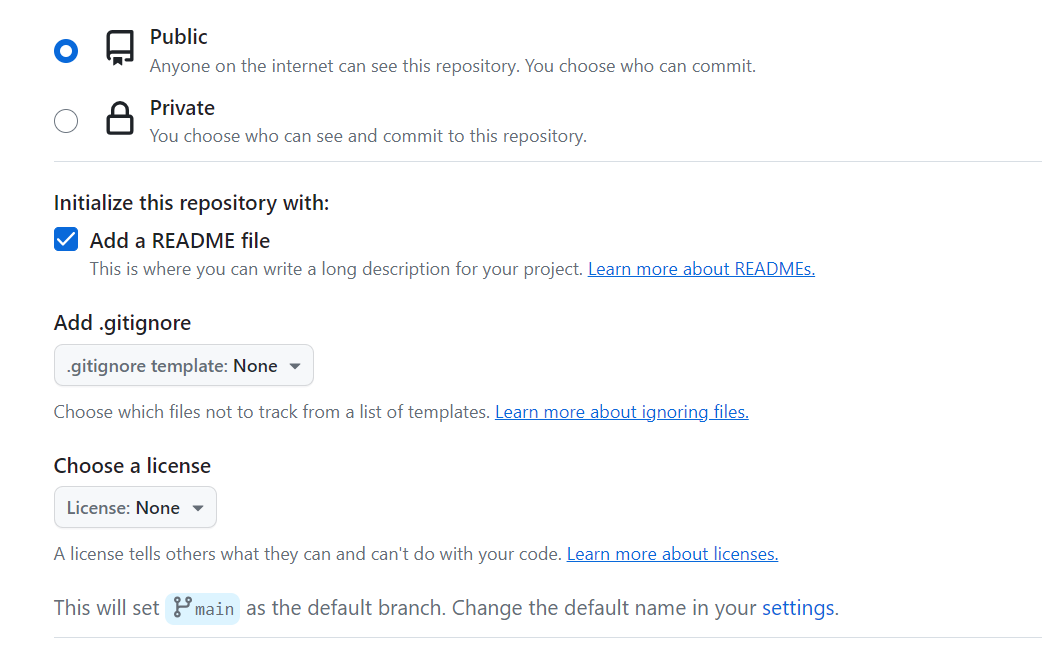Click the caret arrow on .gitignore template
The width and height of the screenshot is (1042, 648).
point(295,366)
